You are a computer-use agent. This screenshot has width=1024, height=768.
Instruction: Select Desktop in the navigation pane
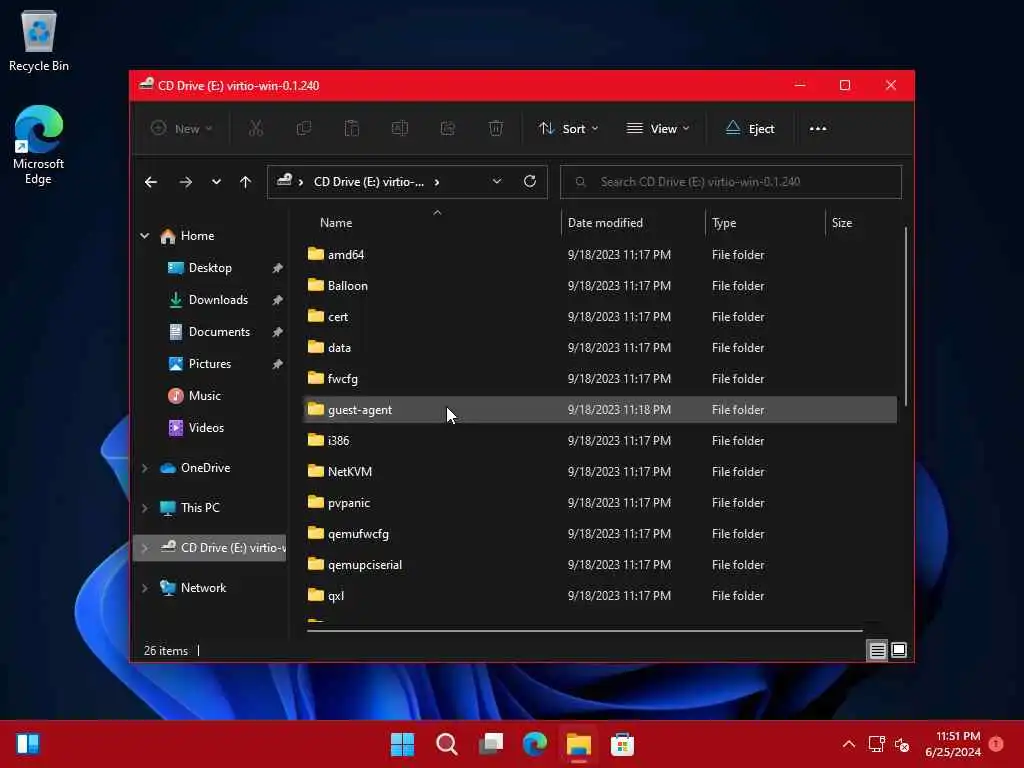click(x=210, y=268)
